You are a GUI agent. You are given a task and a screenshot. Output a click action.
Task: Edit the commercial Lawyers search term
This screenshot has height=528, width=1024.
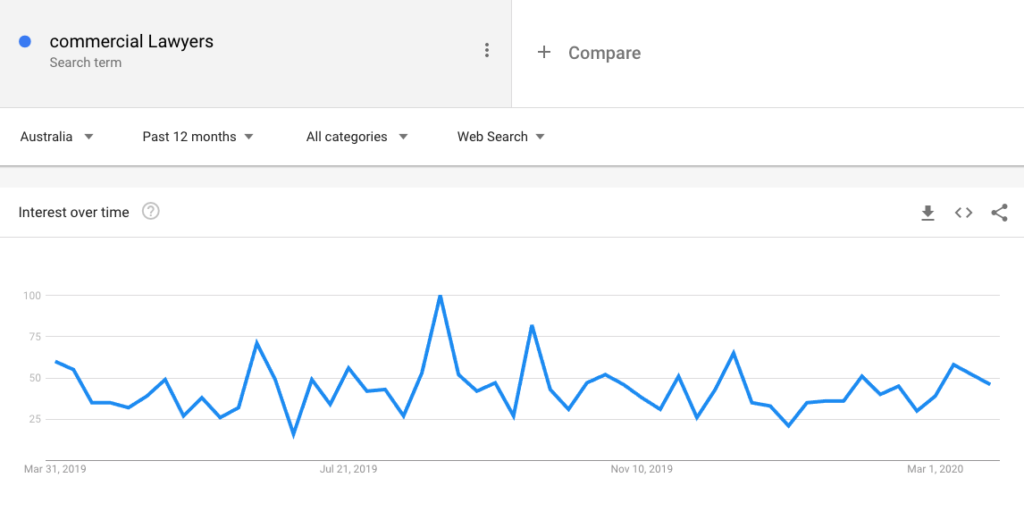tap(131, 42)
